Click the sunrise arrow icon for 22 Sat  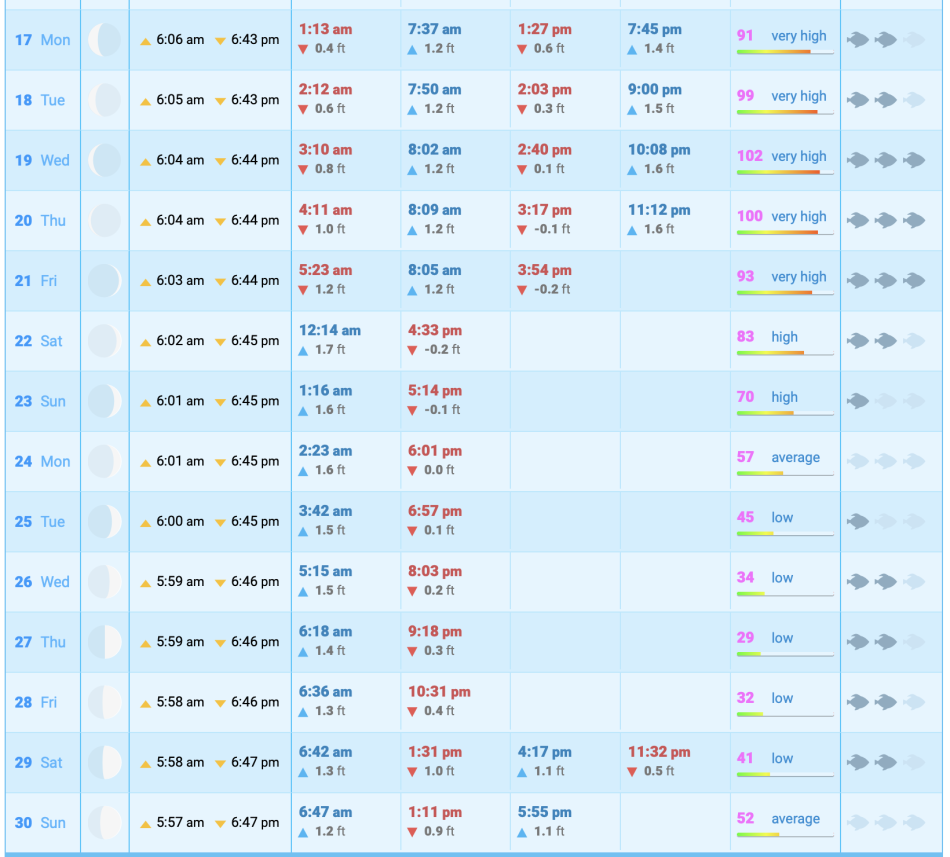(x=146, y=342)
